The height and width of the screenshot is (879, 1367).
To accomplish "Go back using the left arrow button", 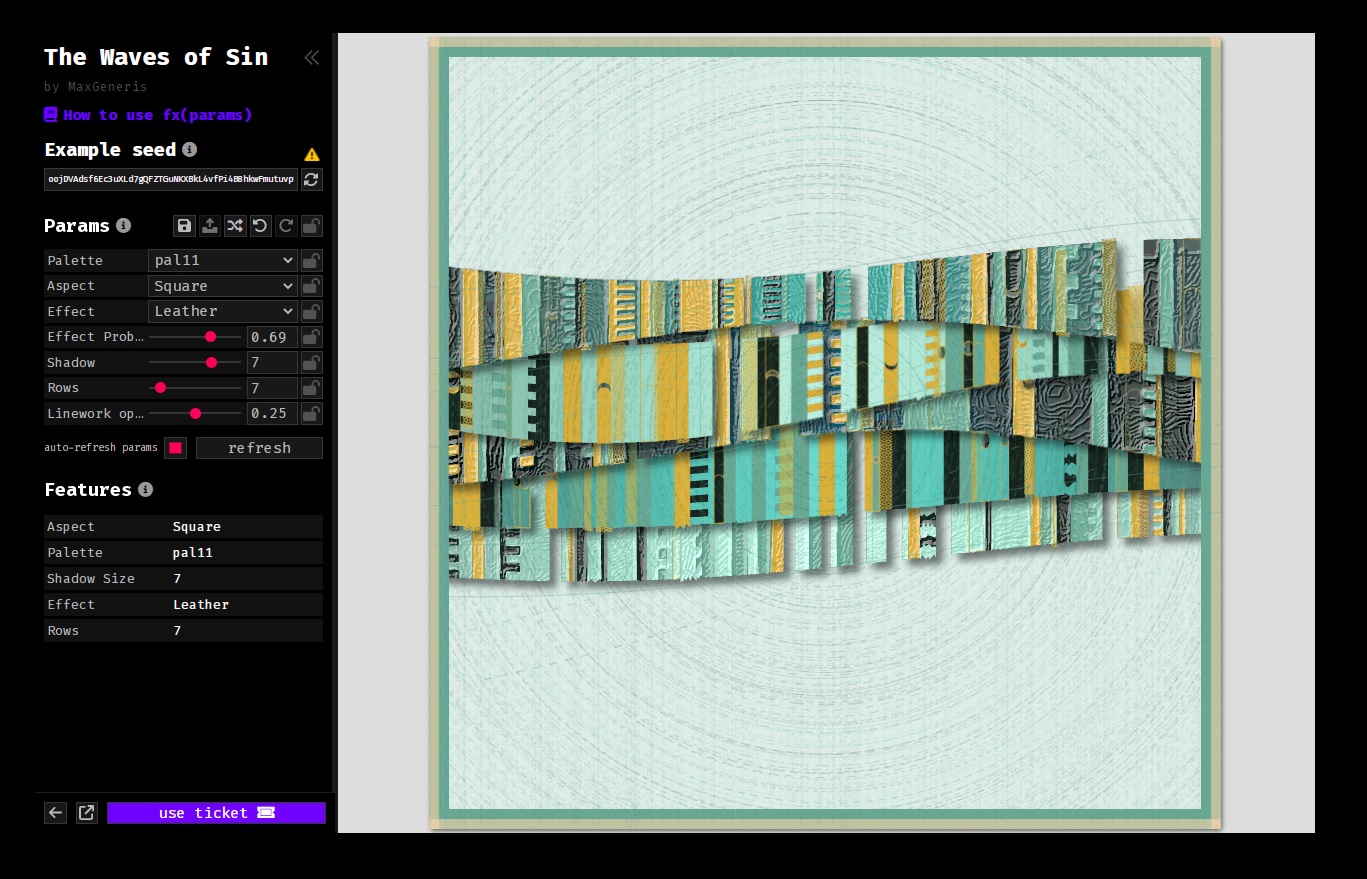I will 56,813.
